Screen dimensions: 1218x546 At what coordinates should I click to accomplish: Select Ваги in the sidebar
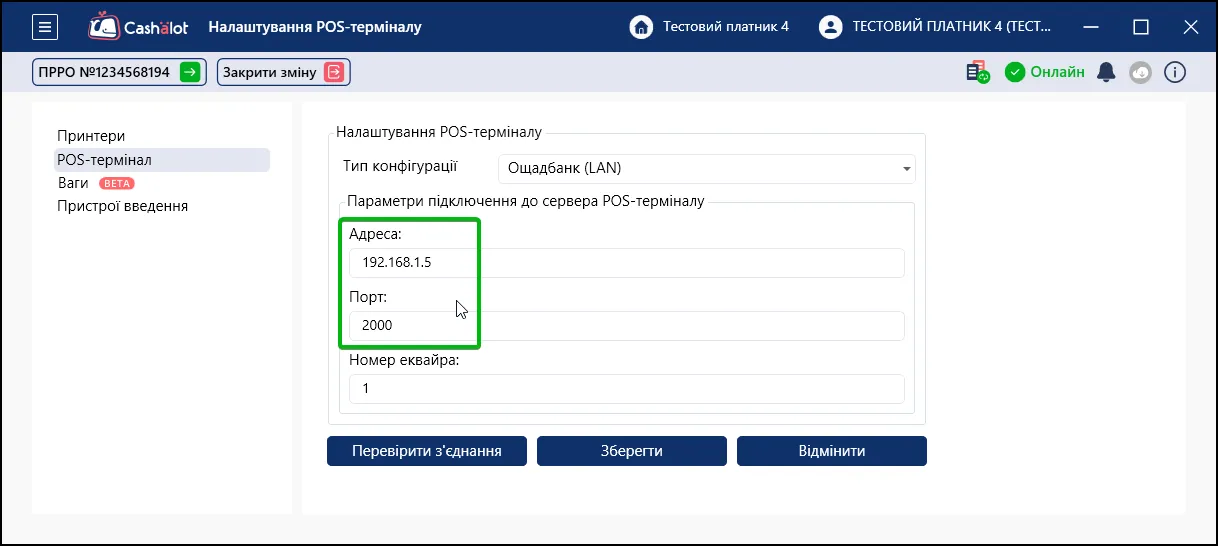tap(73, 183)
